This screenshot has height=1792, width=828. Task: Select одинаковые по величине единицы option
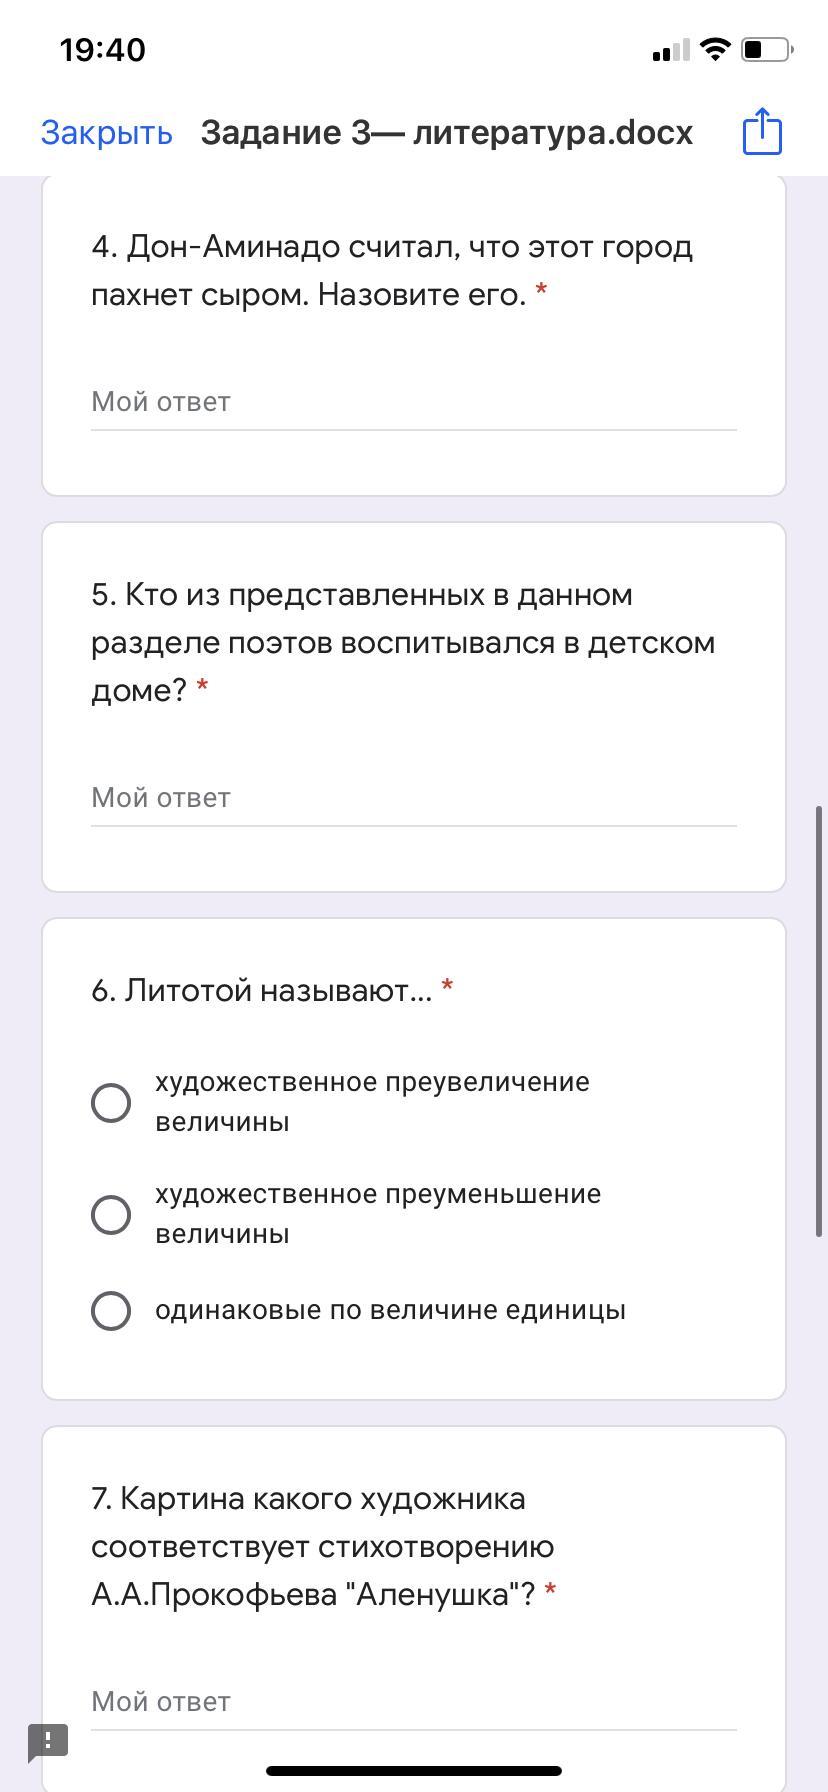(111, 1310)
